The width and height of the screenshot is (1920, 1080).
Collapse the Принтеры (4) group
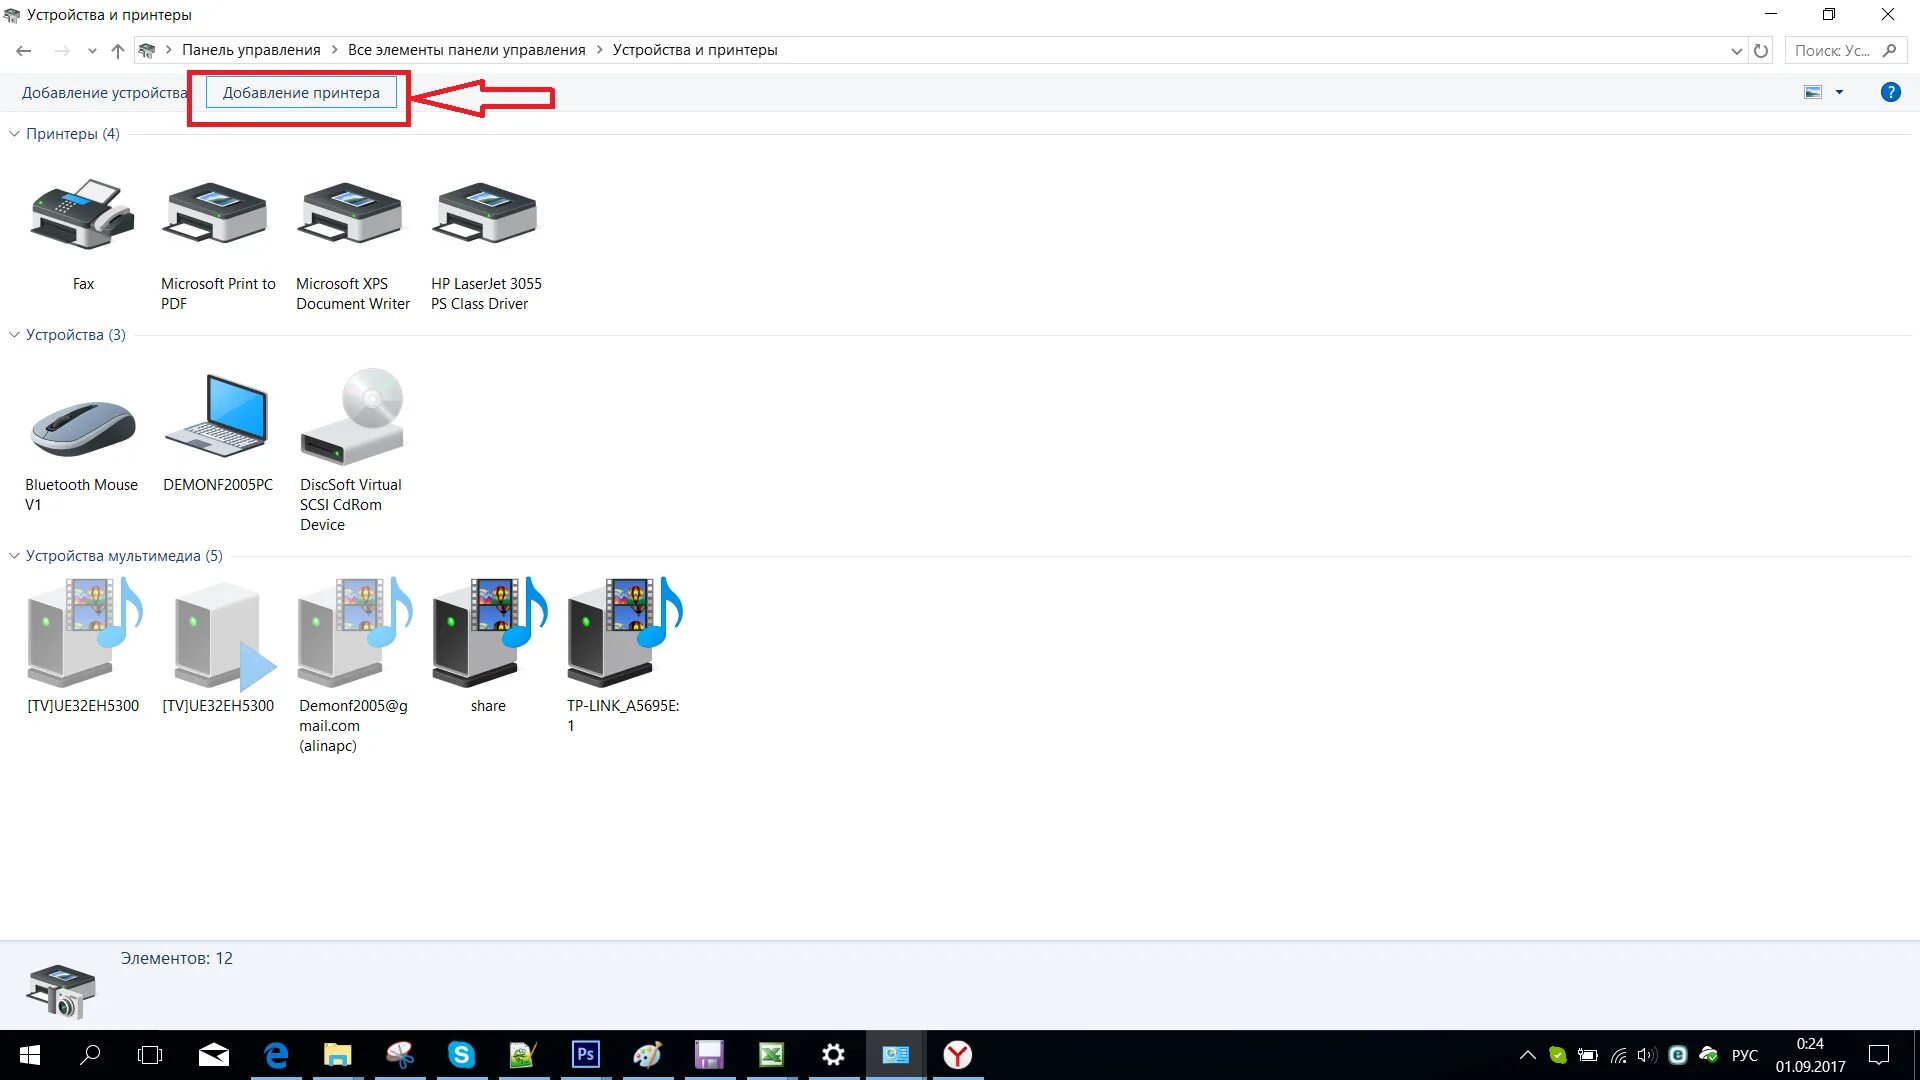point(14,134)
